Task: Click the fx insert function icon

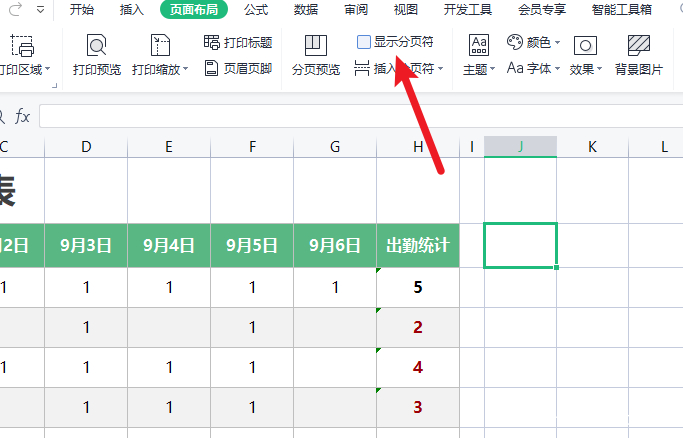Action: [x=22, y=116]
